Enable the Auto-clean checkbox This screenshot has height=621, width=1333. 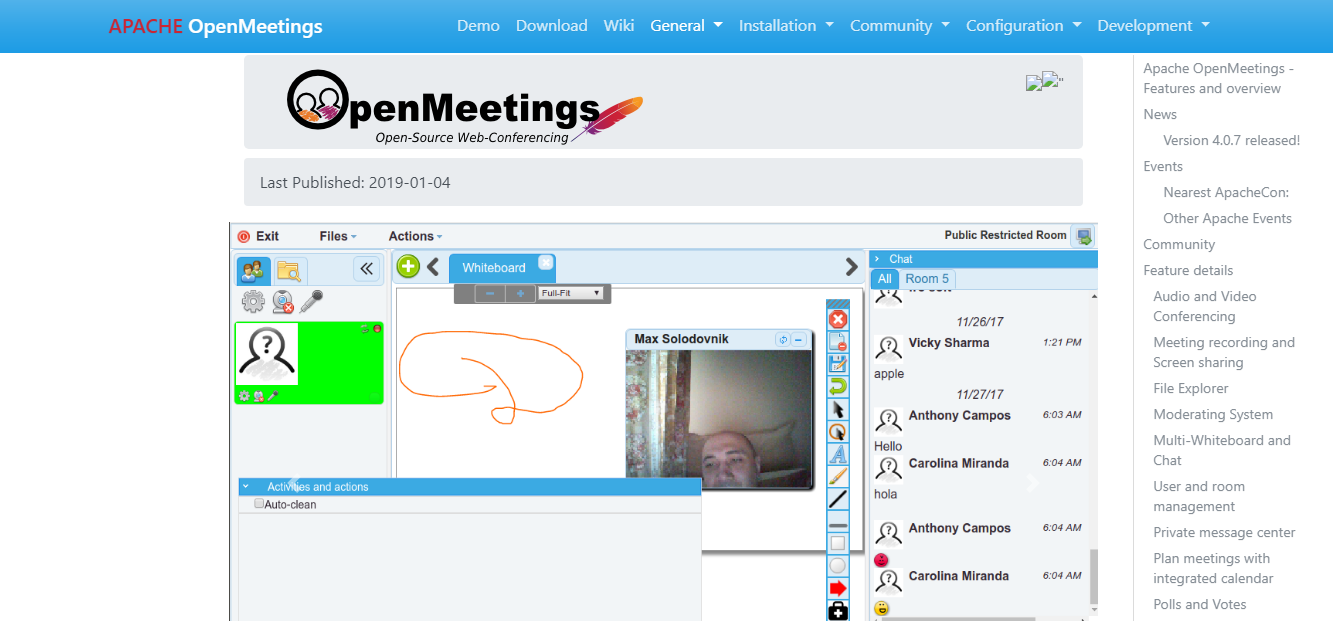259,504
